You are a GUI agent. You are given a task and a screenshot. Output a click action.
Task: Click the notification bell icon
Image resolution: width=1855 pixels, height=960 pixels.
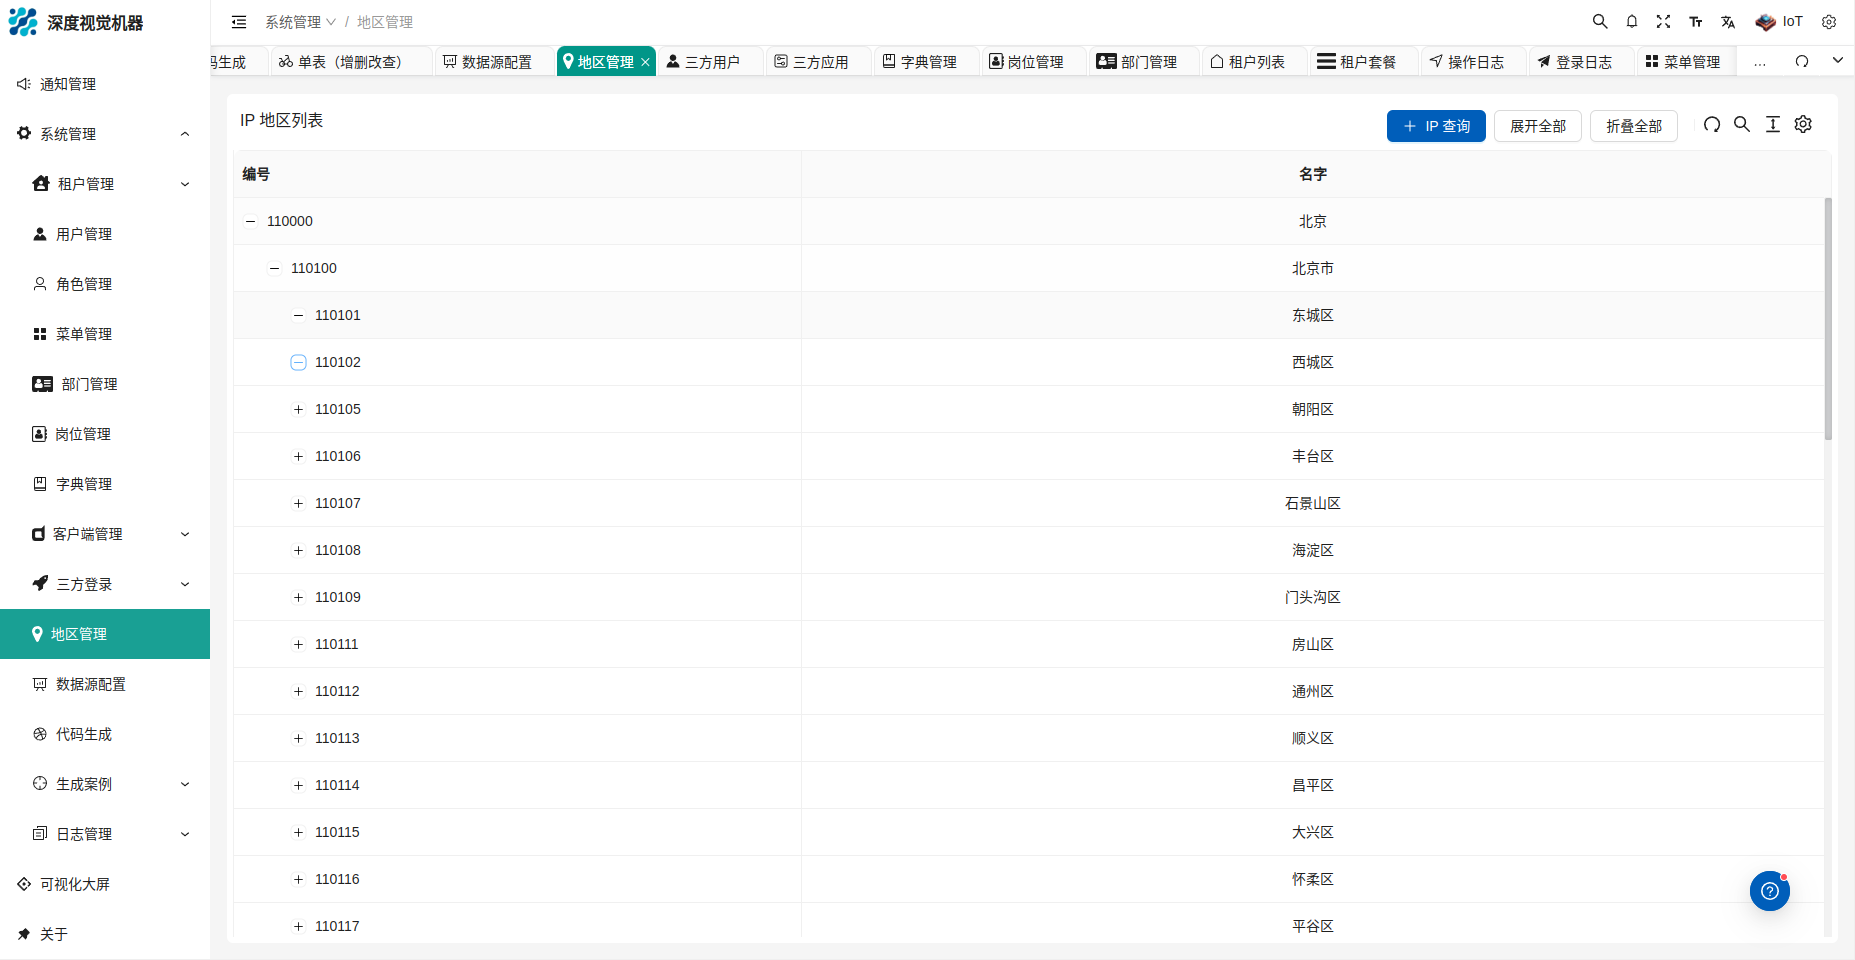pos(1631,22)
